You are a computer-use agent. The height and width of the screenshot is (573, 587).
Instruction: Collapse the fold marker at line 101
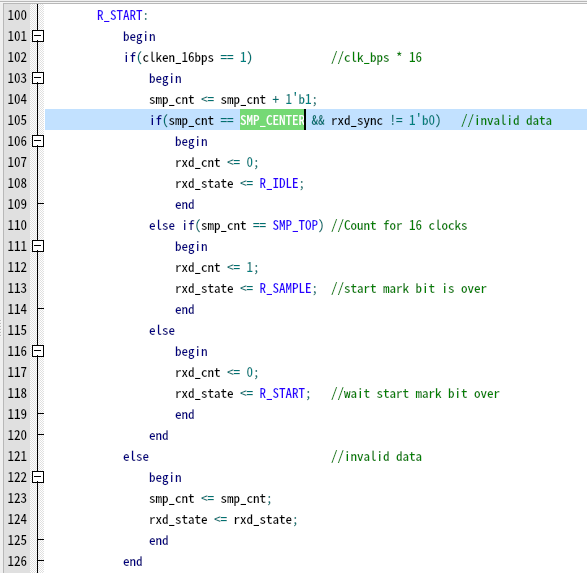click(x=38, y=36)
